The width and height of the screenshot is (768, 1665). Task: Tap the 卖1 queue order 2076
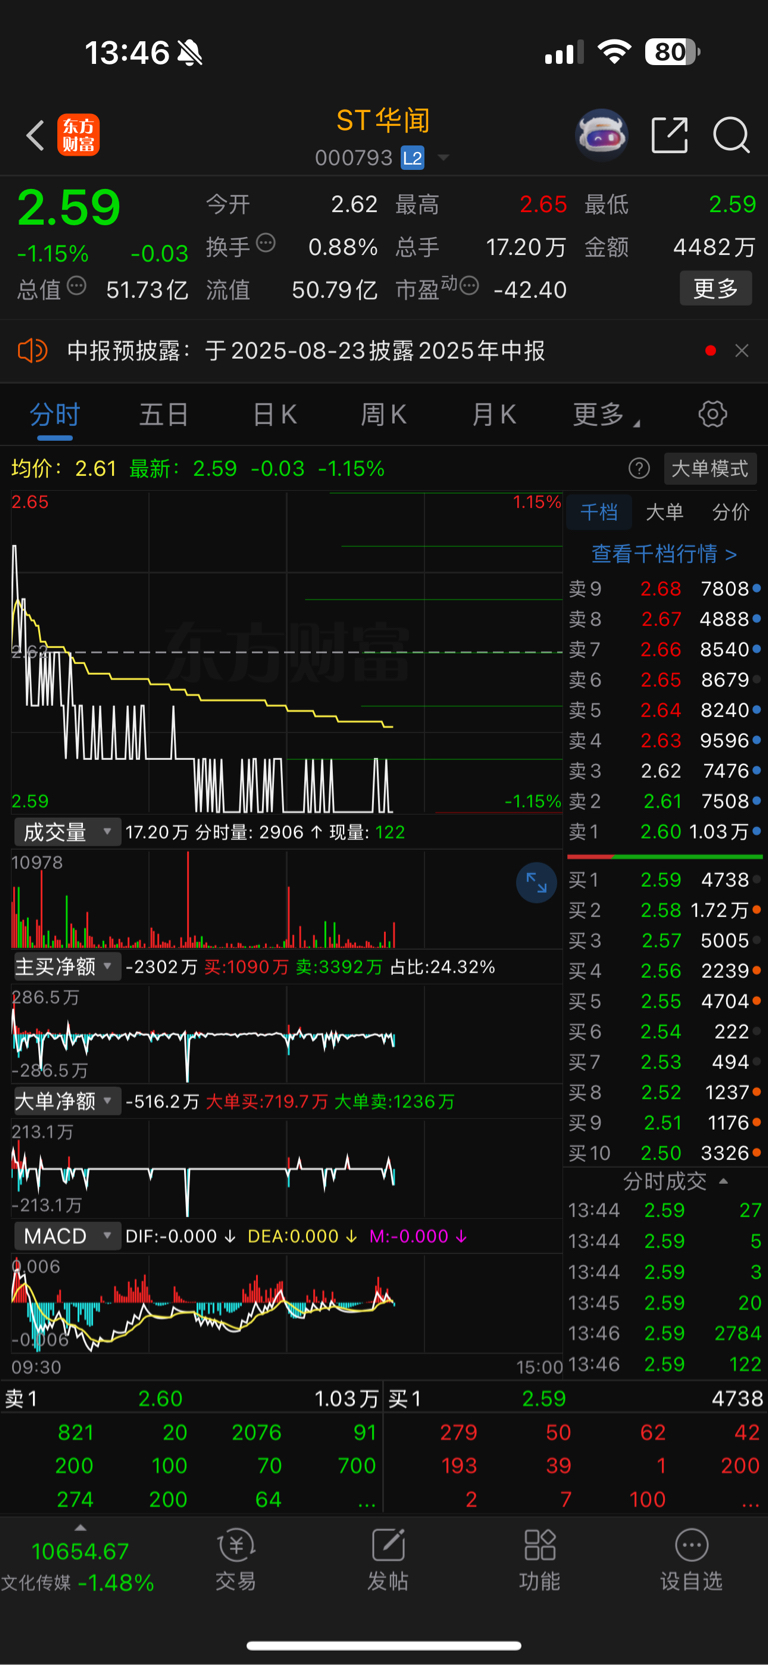pyautogui.click(x=256, y=1432)
